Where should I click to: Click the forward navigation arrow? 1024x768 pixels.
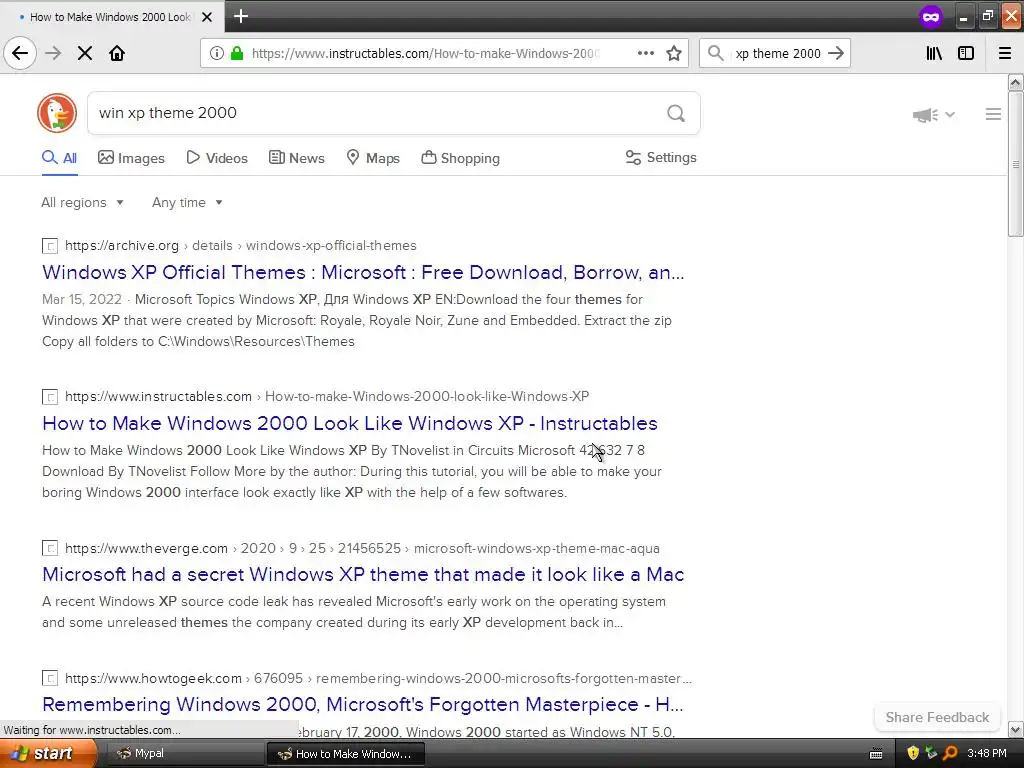click(x=53, y=53)
